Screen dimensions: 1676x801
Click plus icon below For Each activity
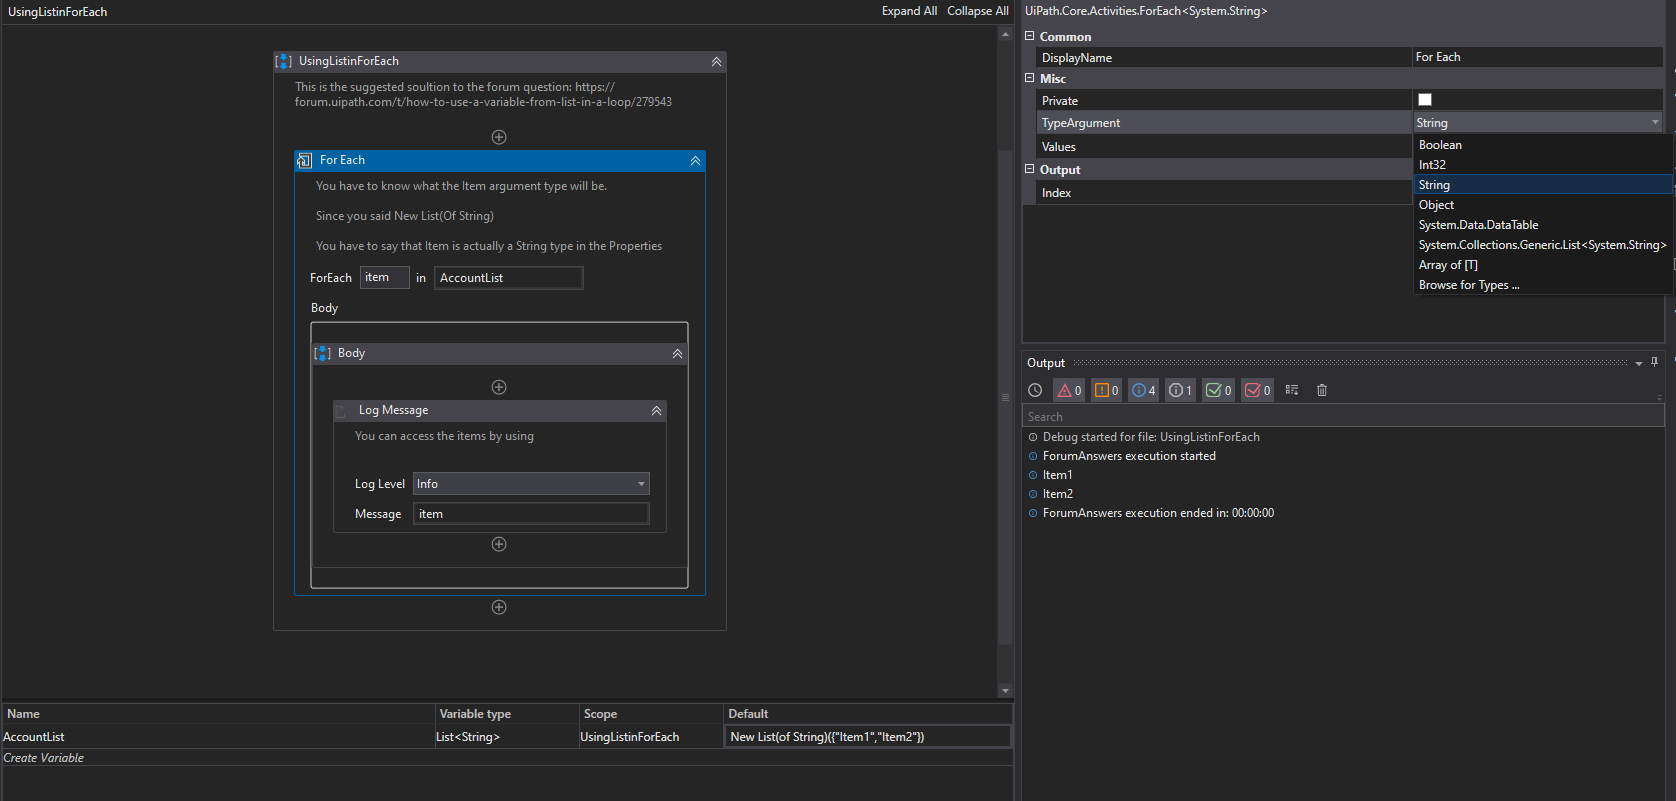pyautogui.click(x=499, y=607)
